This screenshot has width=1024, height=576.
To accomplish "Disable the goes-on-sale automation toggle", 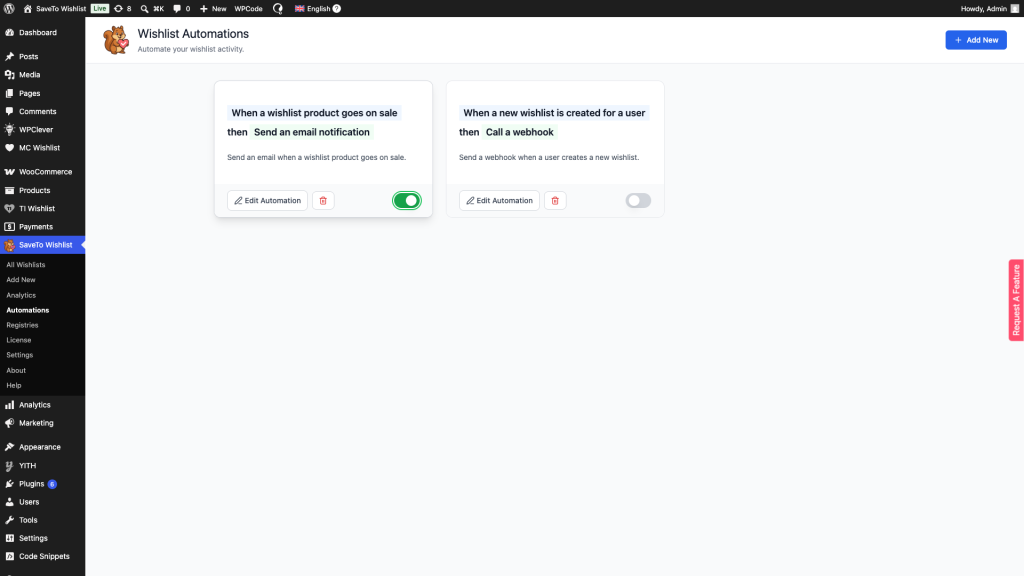I will pos(407,200).
